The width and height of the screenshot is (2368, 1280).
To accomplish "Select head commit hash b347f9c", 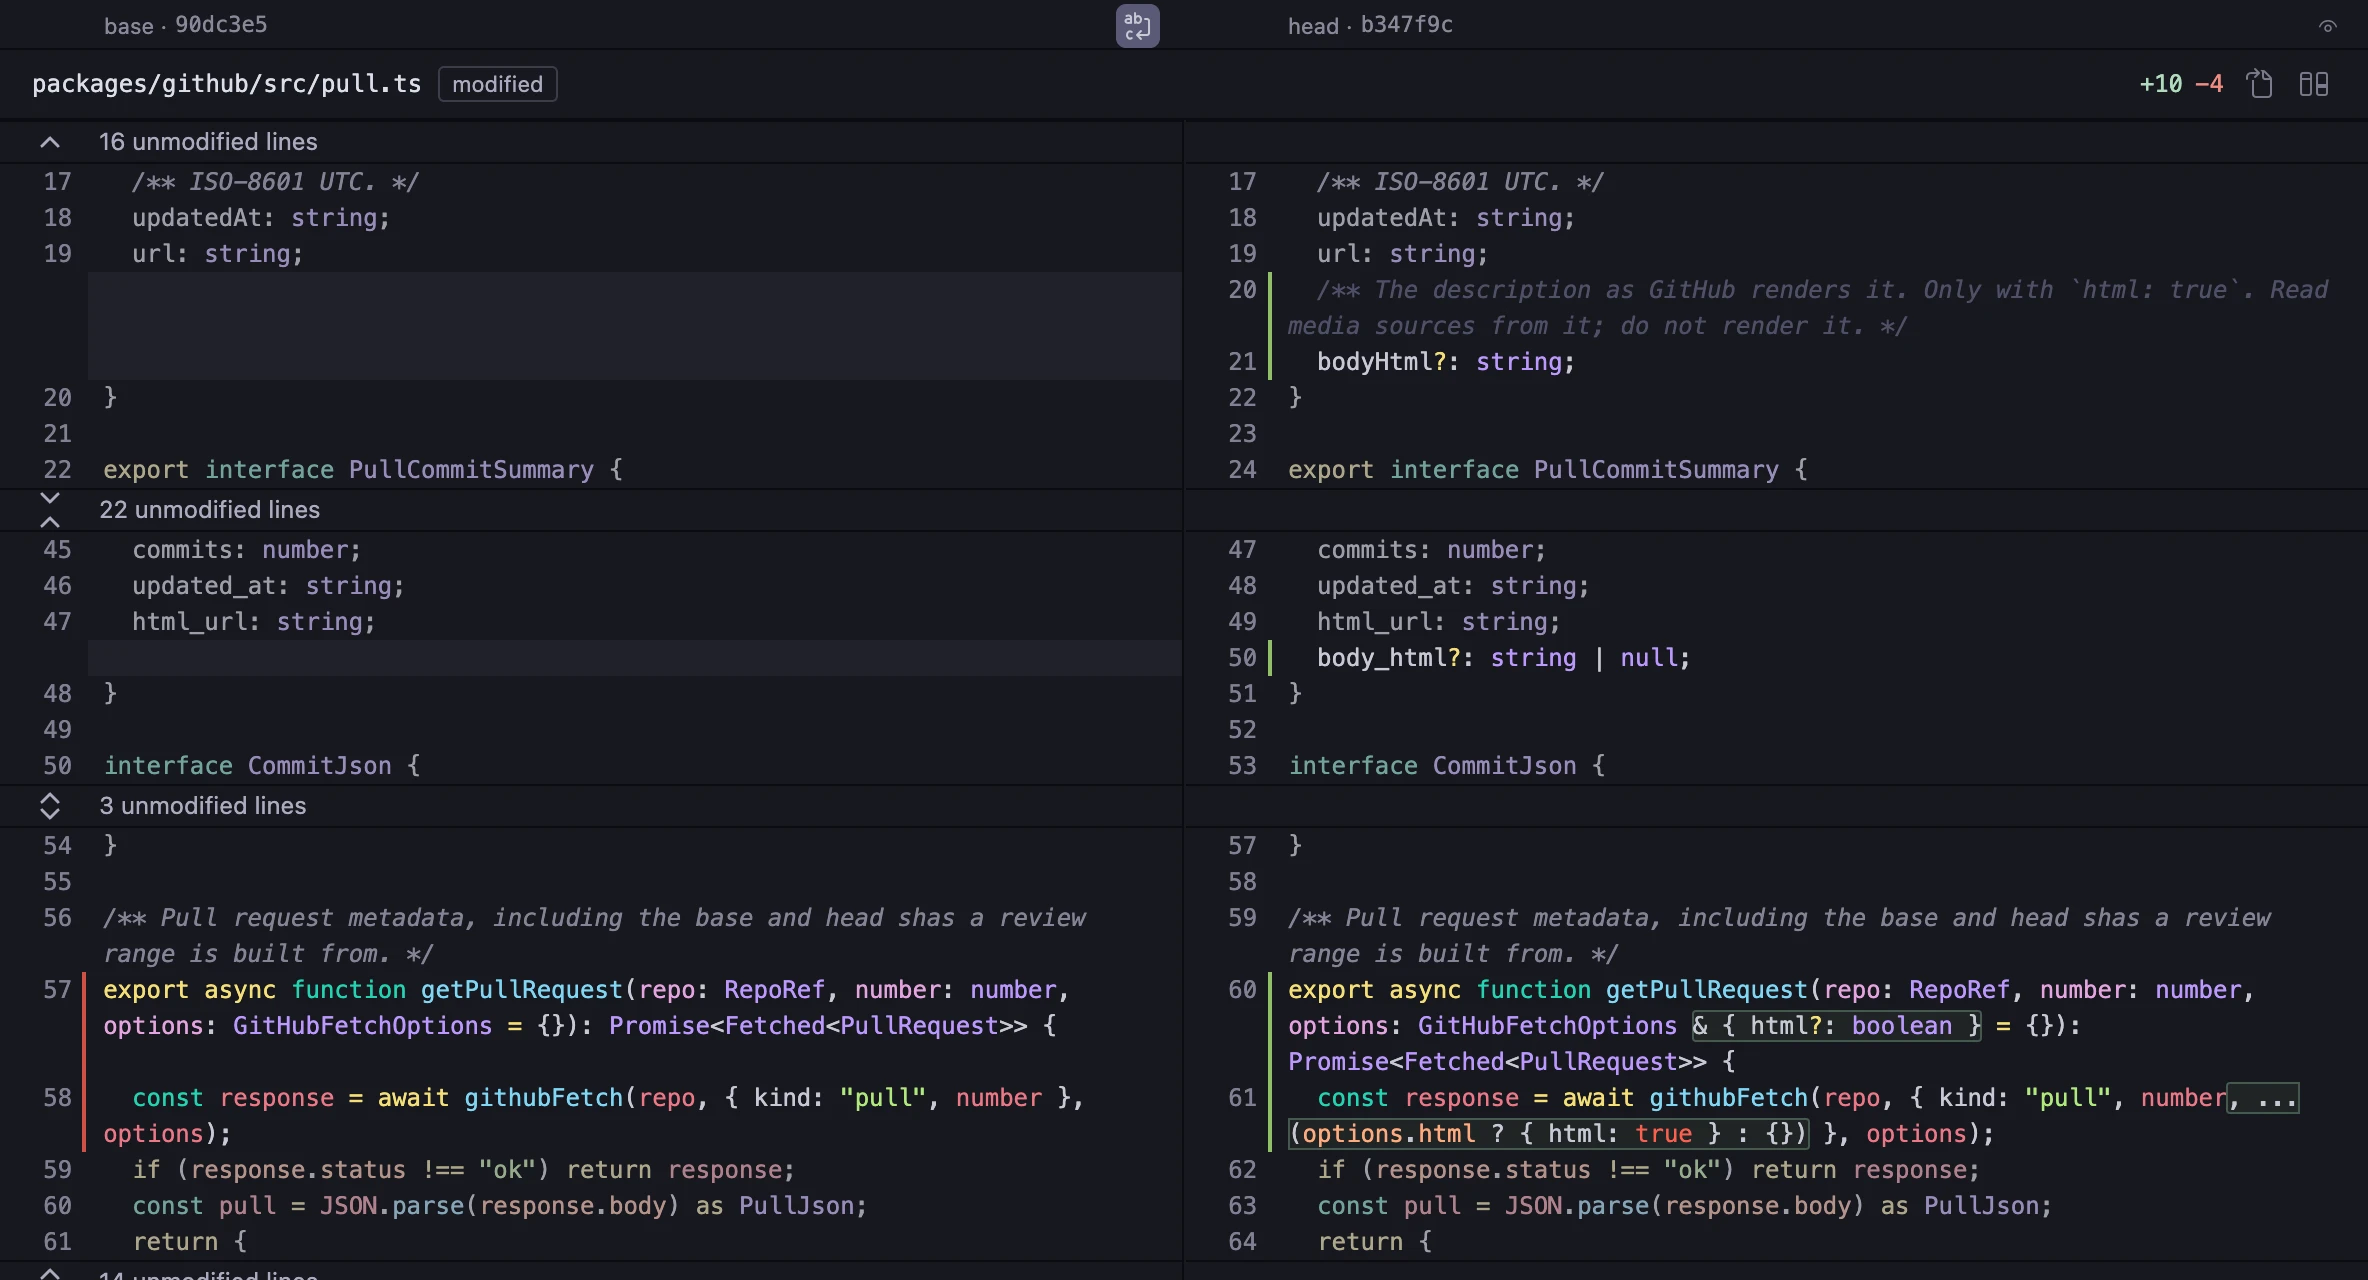I will (1406, 25).
